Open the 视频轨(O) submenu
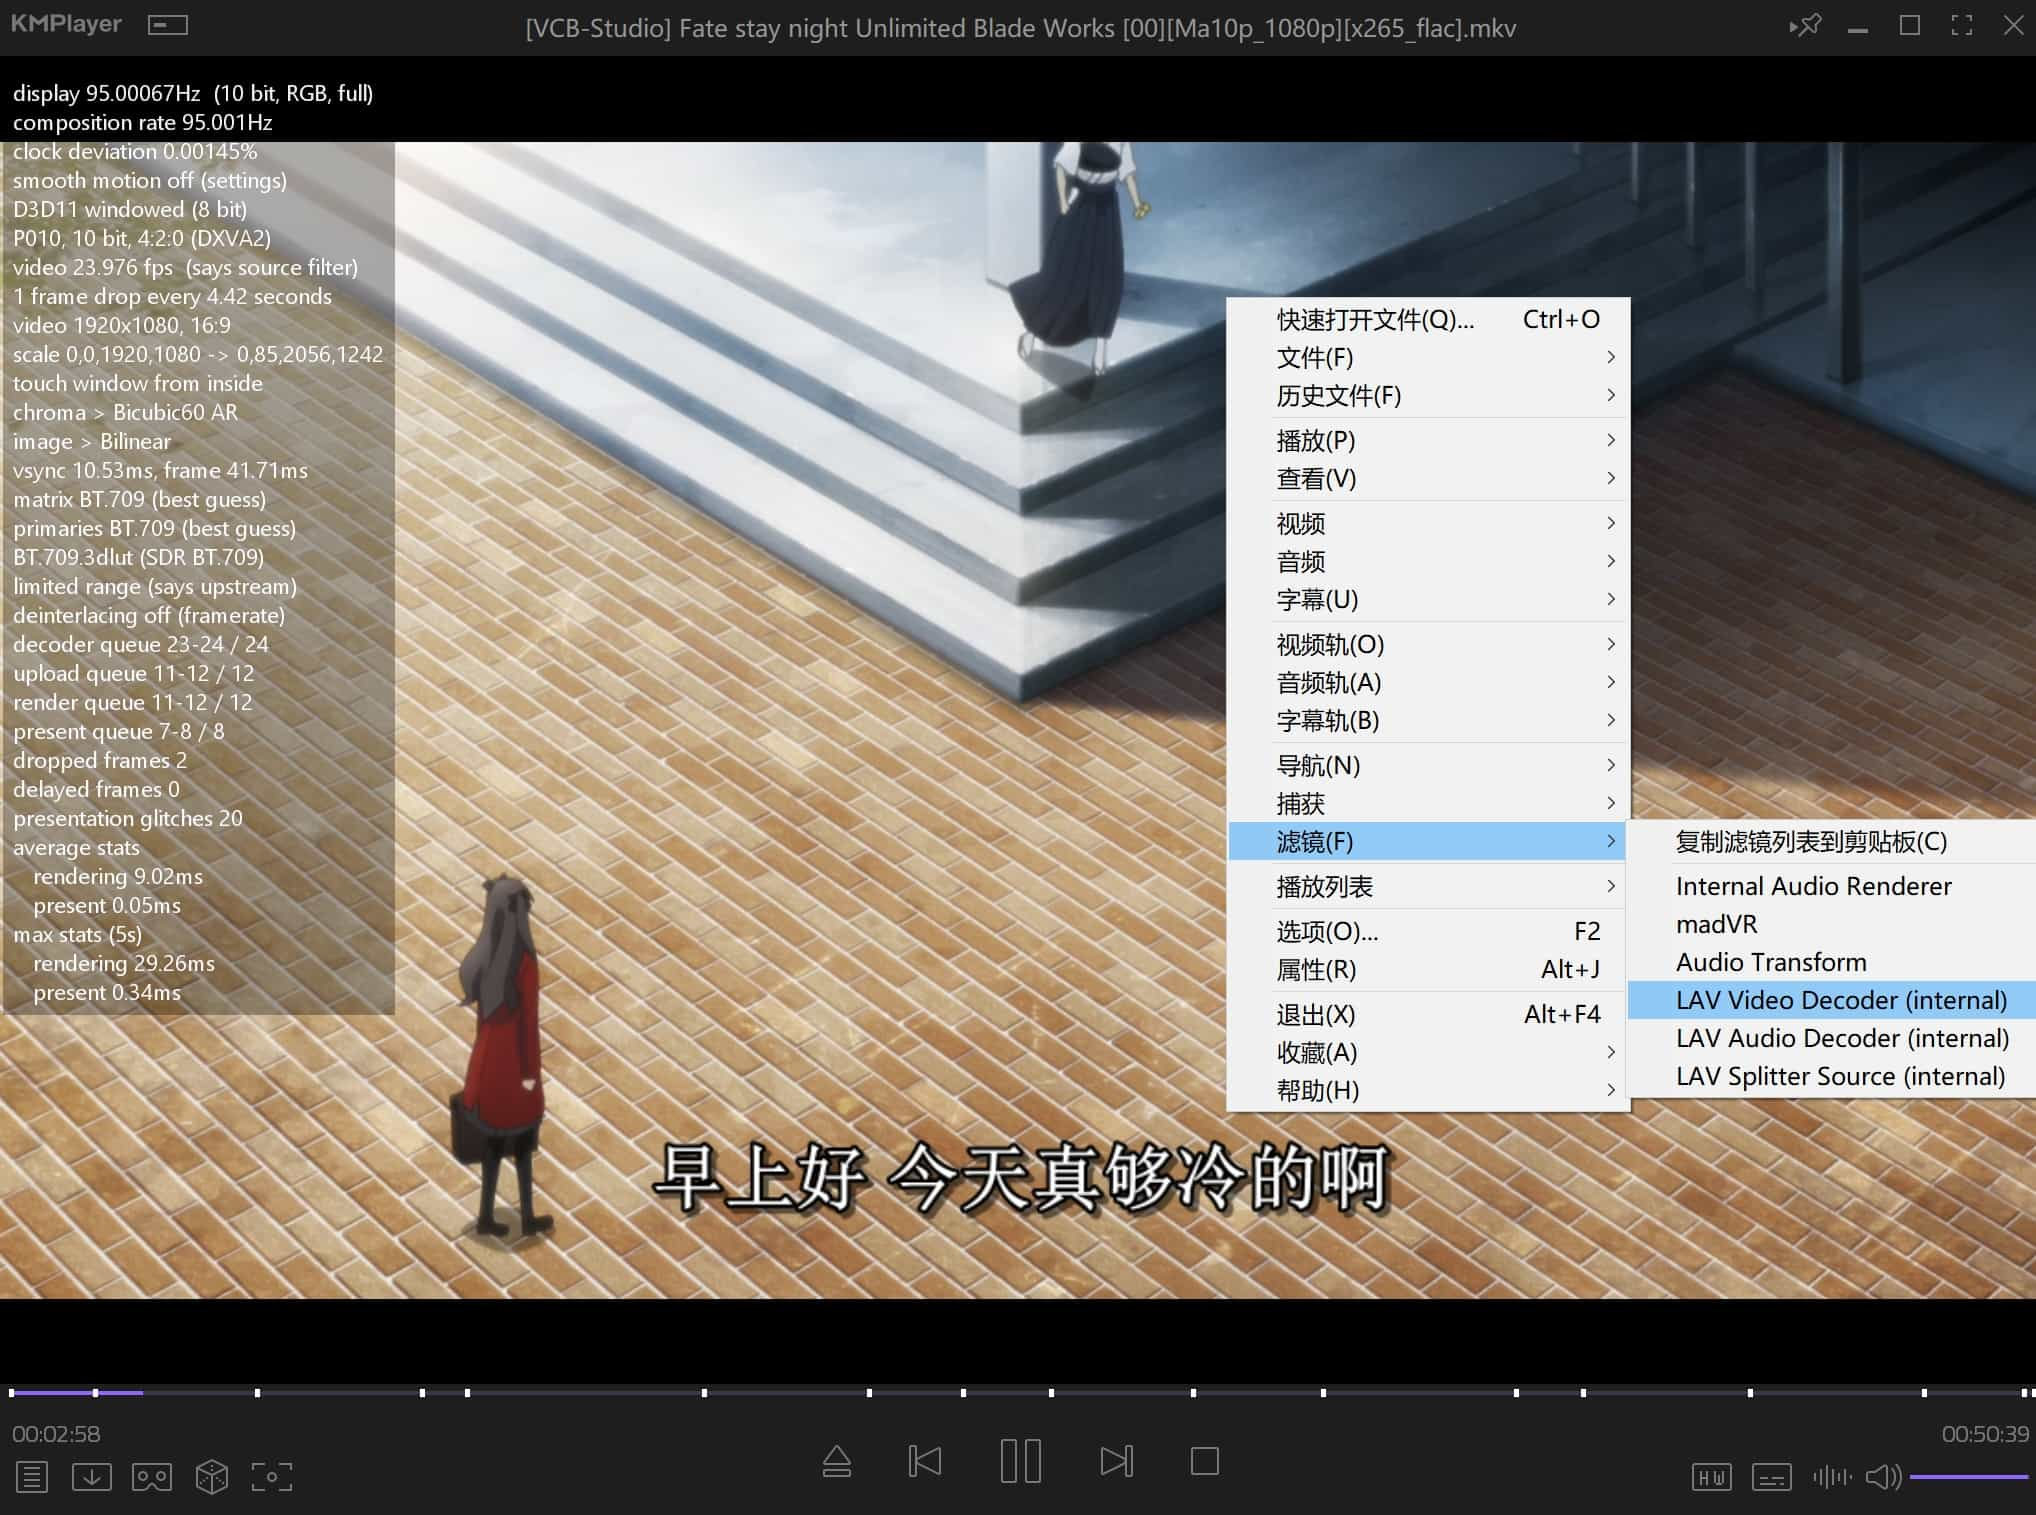 click(x=1429, y=644)
